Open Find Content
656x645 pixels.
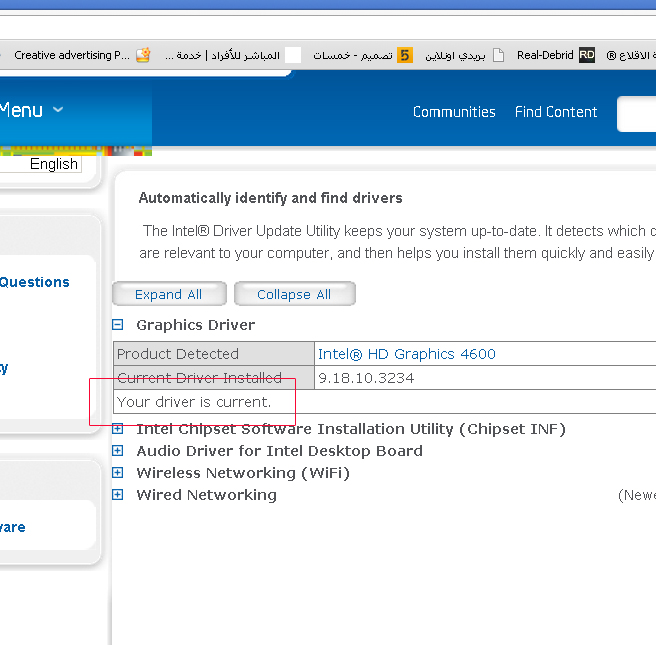[556, 112]
